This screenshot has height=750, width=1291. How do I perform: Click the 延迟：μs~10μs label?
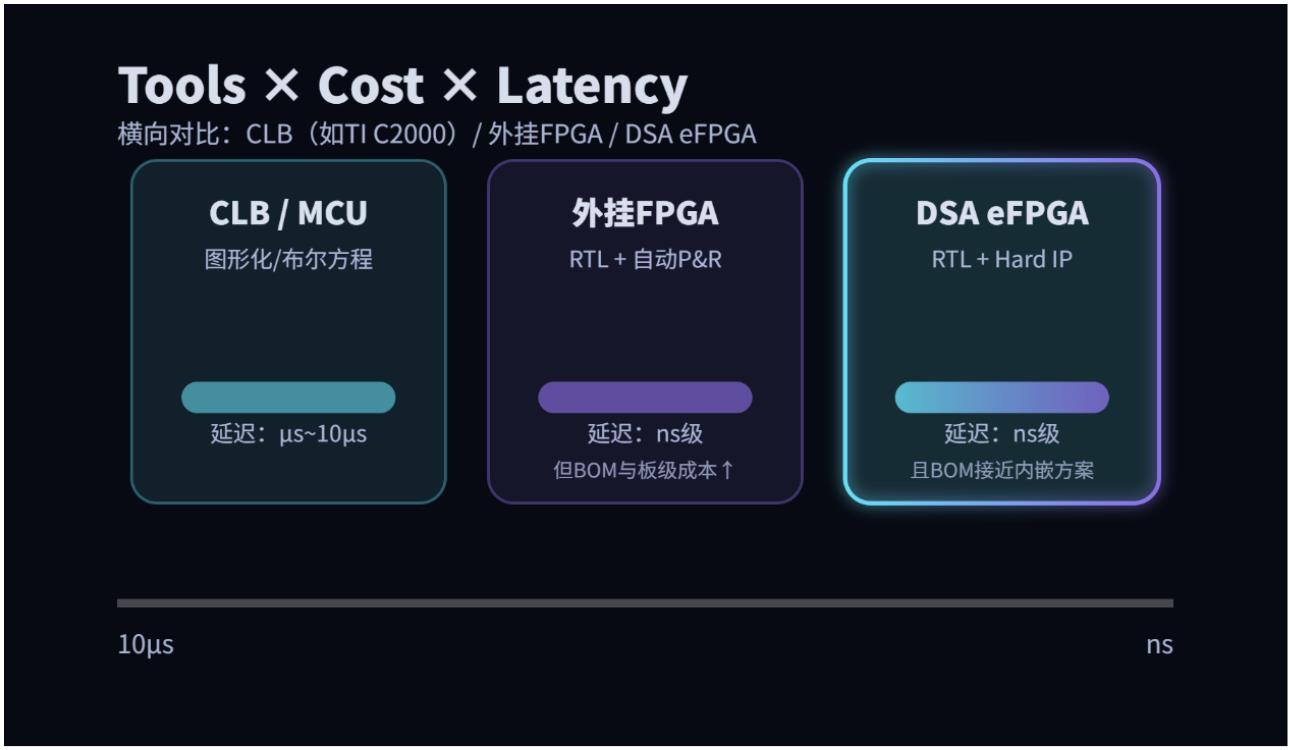click(x=288, y=435)
